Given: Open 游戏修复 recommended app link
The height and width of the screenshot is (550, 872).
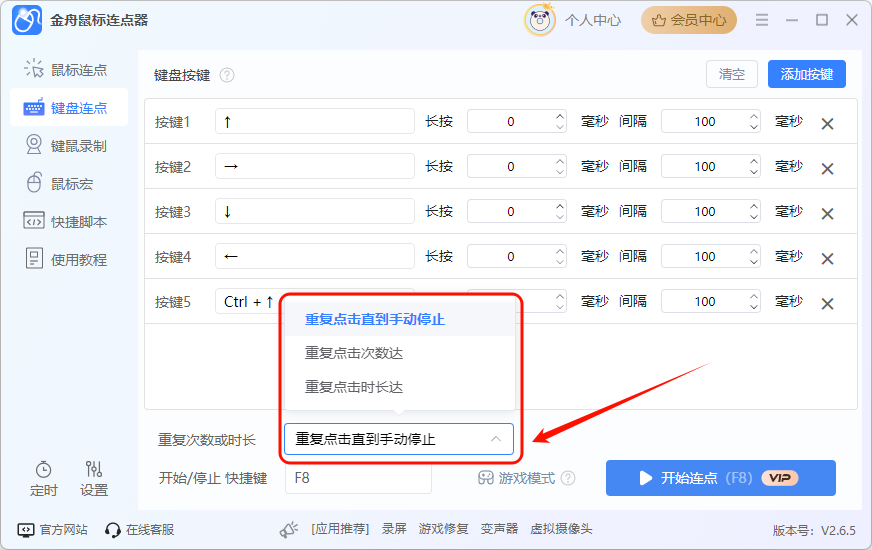Looking at the screenshot, I should (x=443, y=529).
